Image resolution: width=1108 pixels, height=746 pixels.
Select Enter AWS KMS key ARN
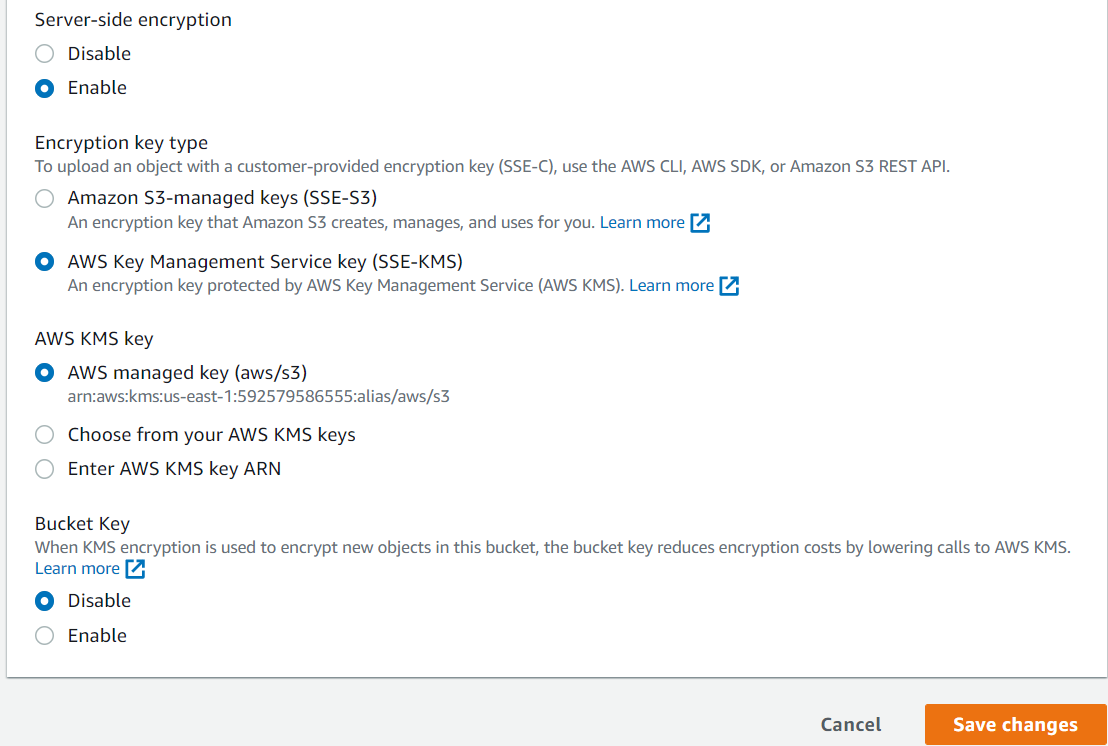coord(44,468)
